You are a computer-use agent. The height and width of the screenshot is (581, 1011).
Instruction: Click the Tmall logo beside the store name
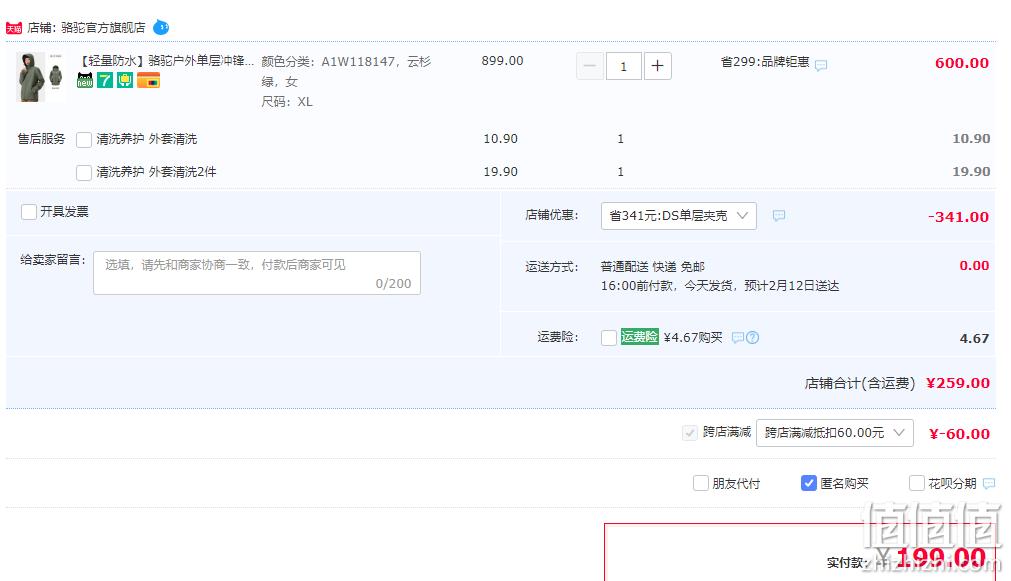pyautogui.click(x=14, y=28)
